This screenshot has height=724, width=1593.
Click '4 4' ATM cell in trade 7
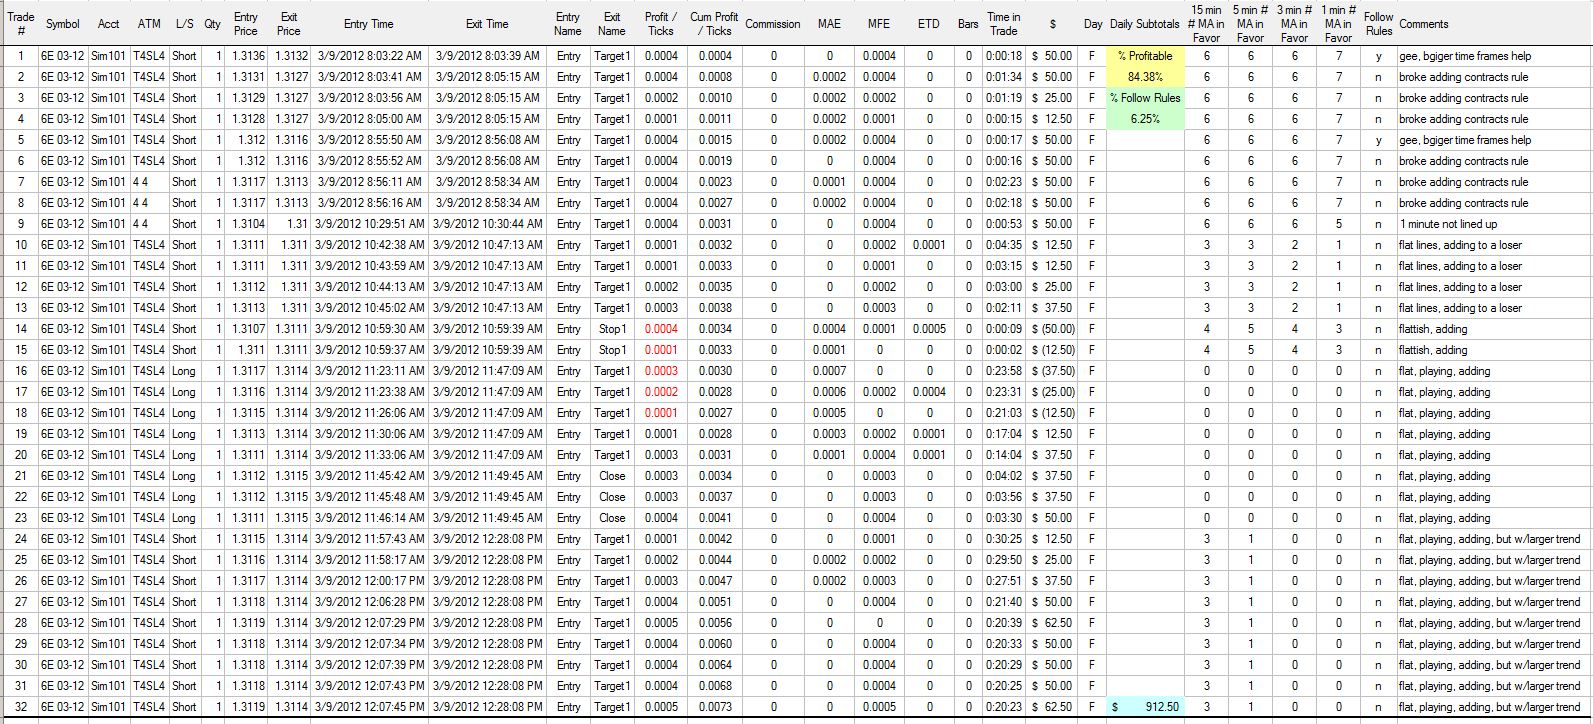(x=150, y=182)
